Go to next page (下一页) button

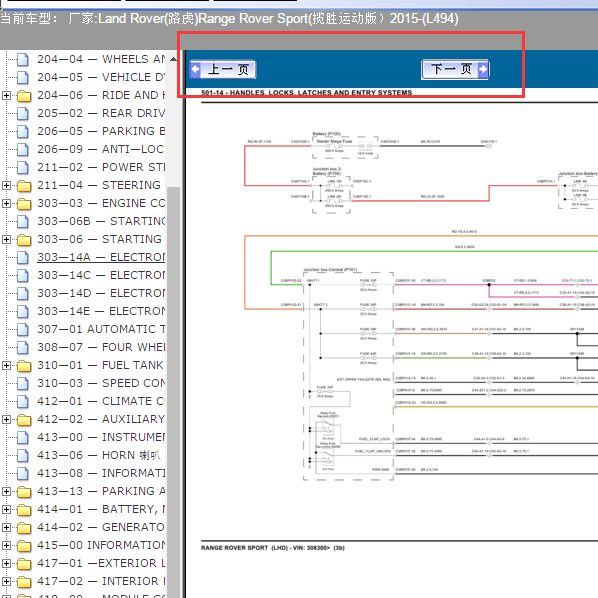[455, 69]
